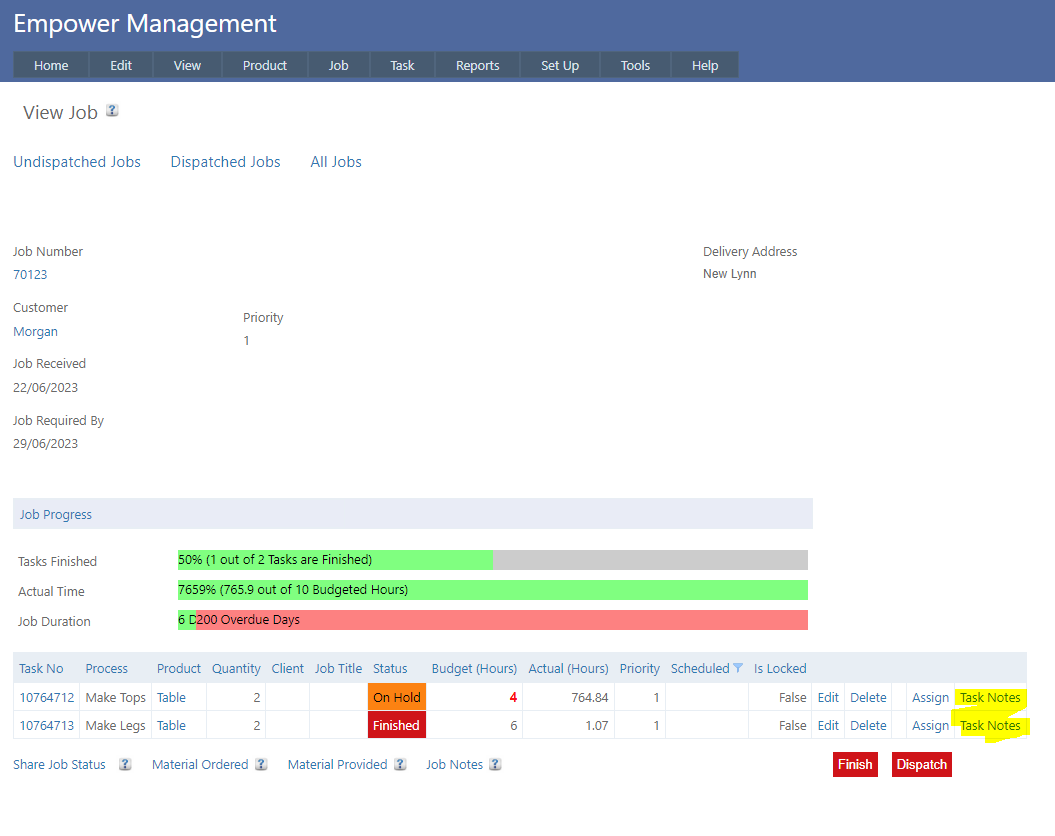Open the Tools menu
The image size is (1055, 836).
635,65
